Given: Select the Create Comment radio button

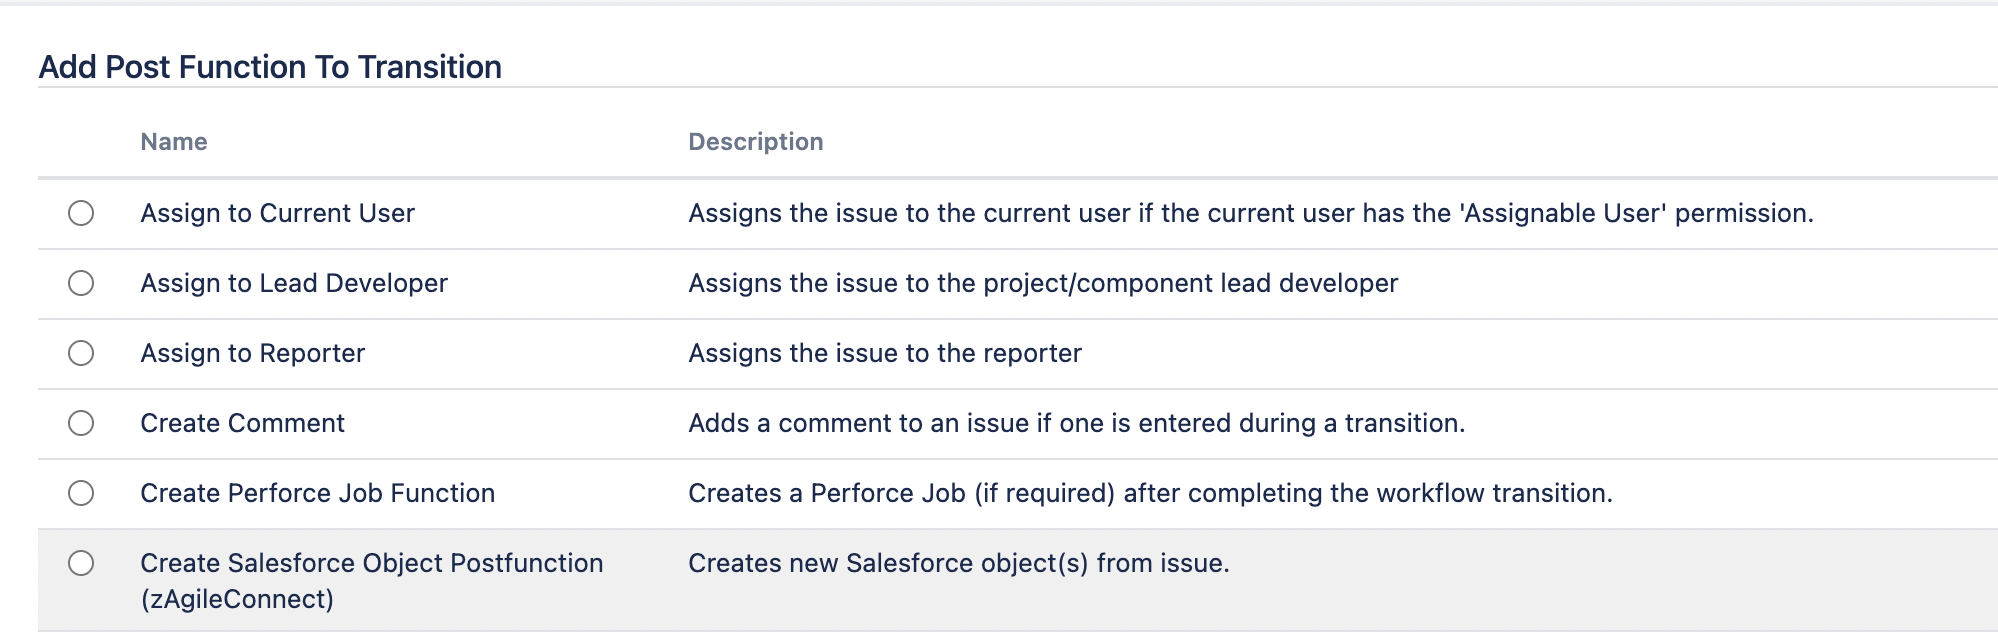Looking at the screenshot, I should (81, 423).
